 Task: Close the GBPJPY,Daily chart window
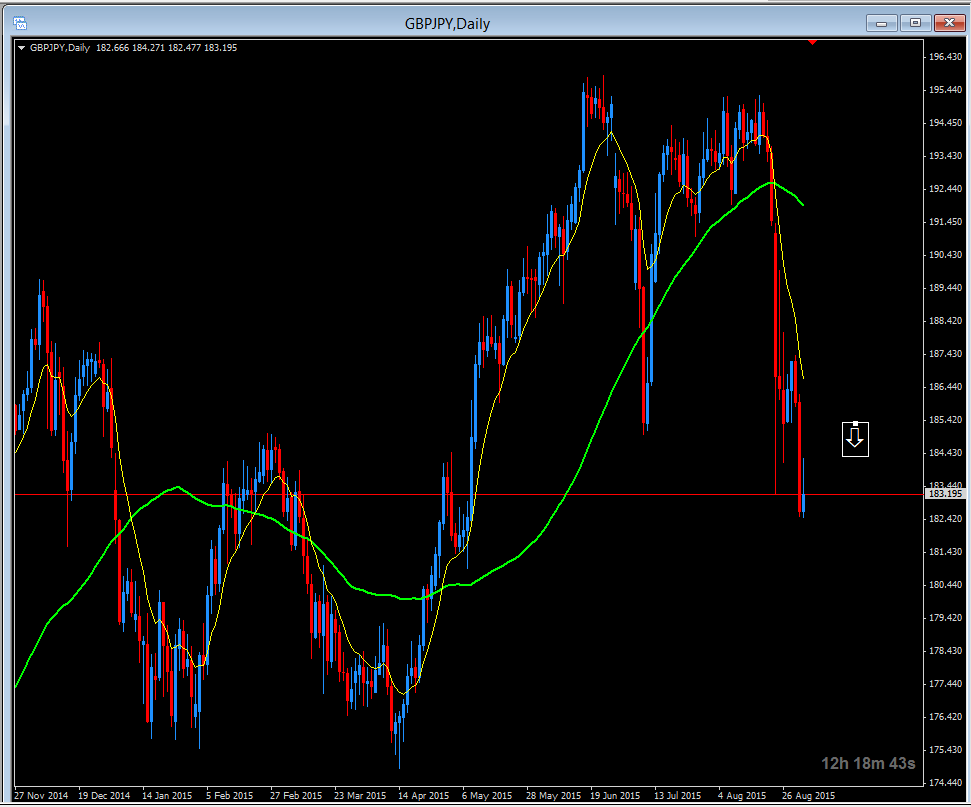(947, 22)
